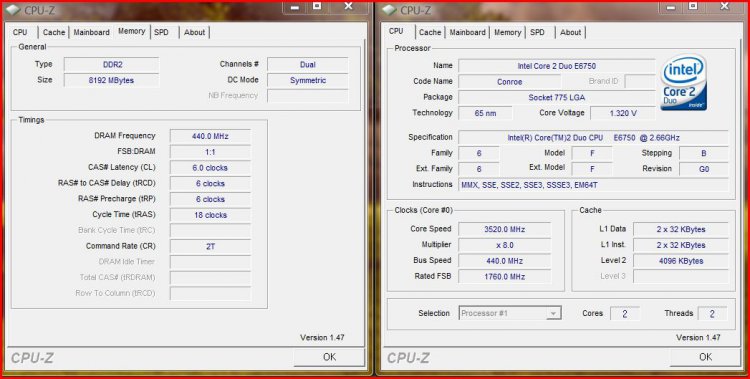Click the empty Level 3 cache field

[x=681, y=277]
